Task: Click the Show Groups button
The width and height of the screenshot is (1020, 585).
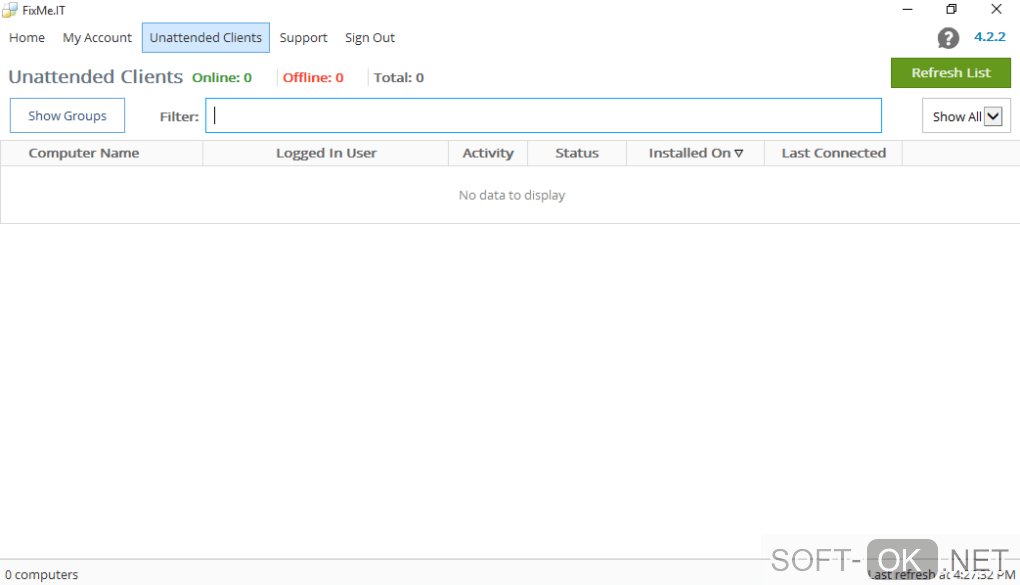Action: point(67,116)
